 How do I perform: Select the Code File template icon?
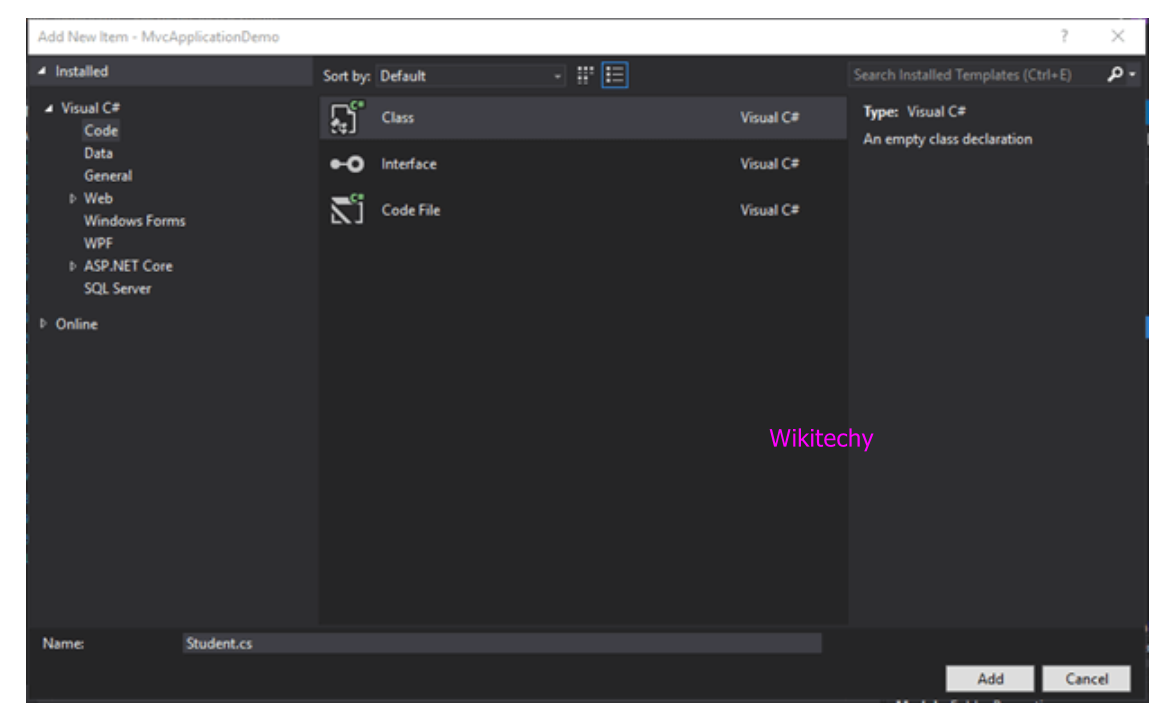click(x=347, y=210)
